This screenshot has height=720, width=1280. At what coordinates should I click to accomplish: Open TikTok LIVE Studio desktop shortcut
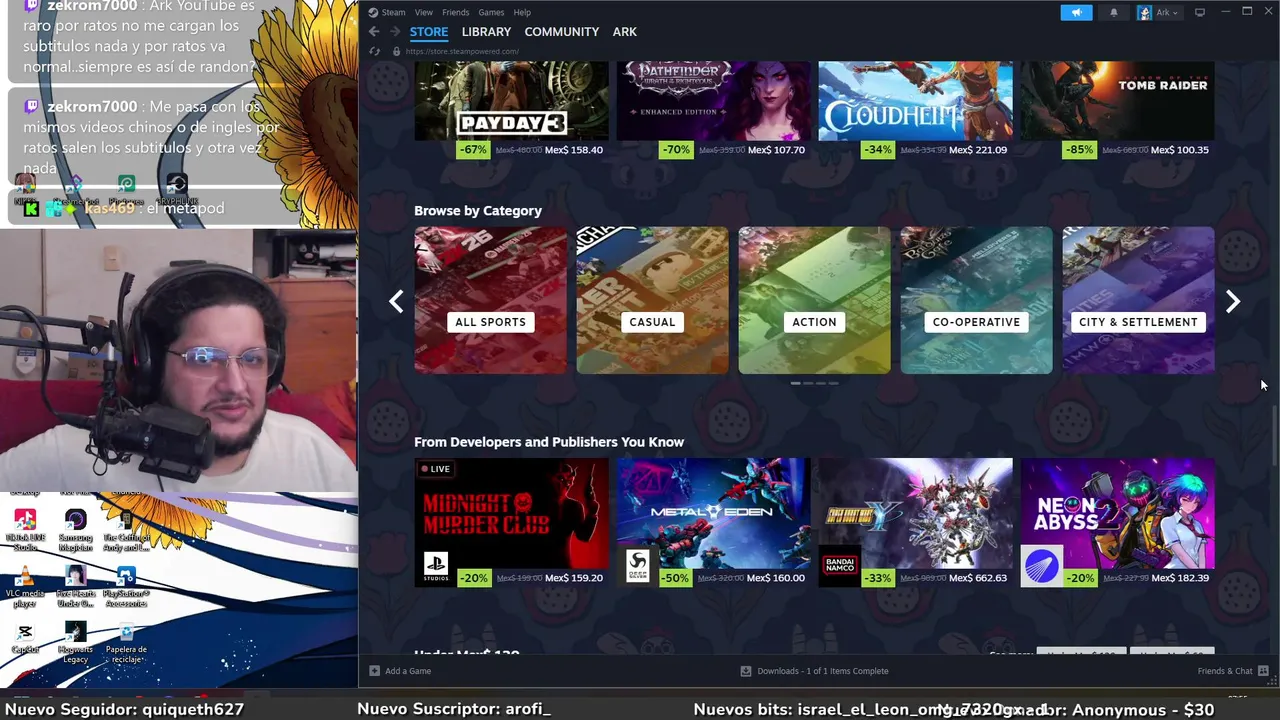[26, 530]
